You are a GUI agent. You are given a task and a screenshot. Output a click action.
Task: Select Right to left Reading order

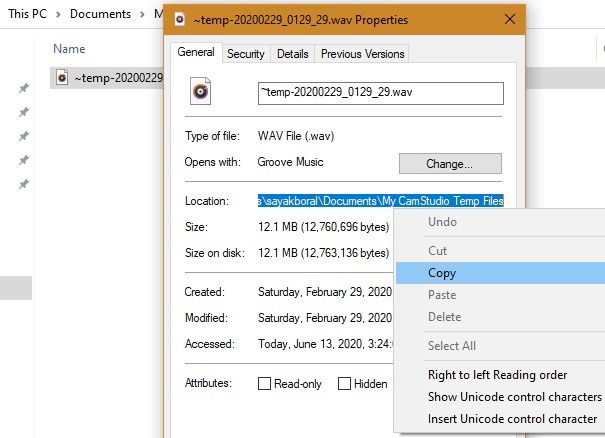(498, 375)
